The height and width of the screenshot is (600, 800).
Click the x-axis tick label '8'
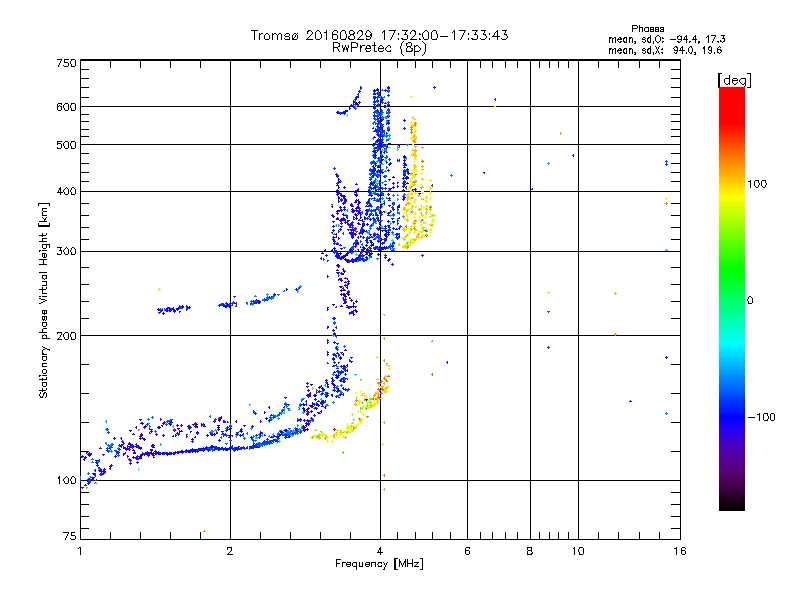[x=530, y=551]
